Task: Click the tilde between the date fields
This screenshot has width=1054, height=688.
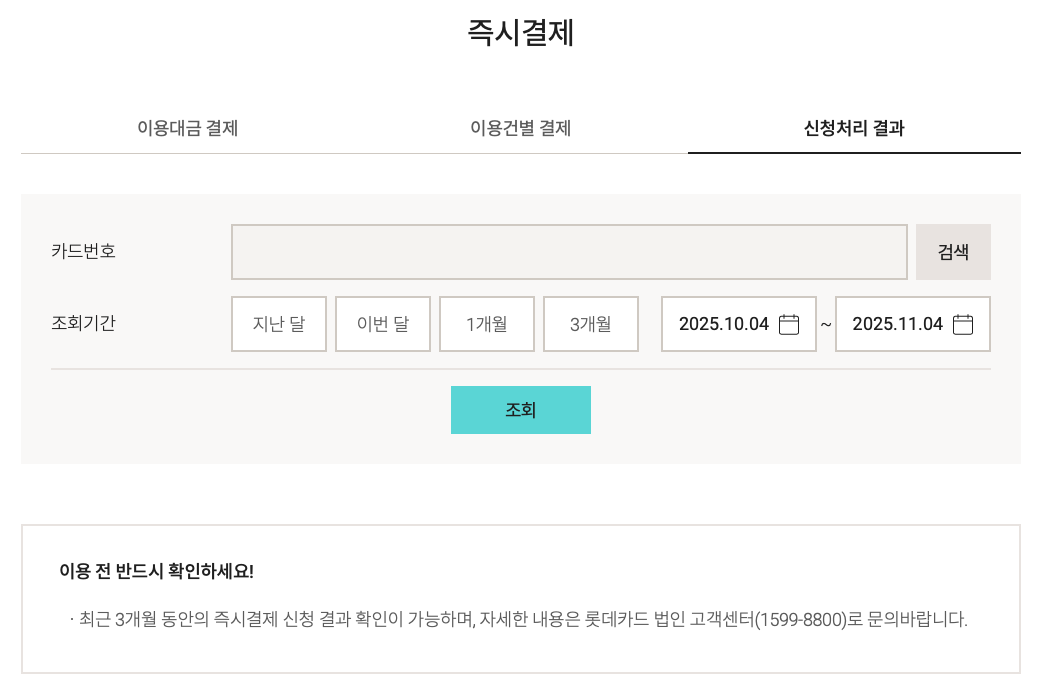Action: tap(826, 324)
